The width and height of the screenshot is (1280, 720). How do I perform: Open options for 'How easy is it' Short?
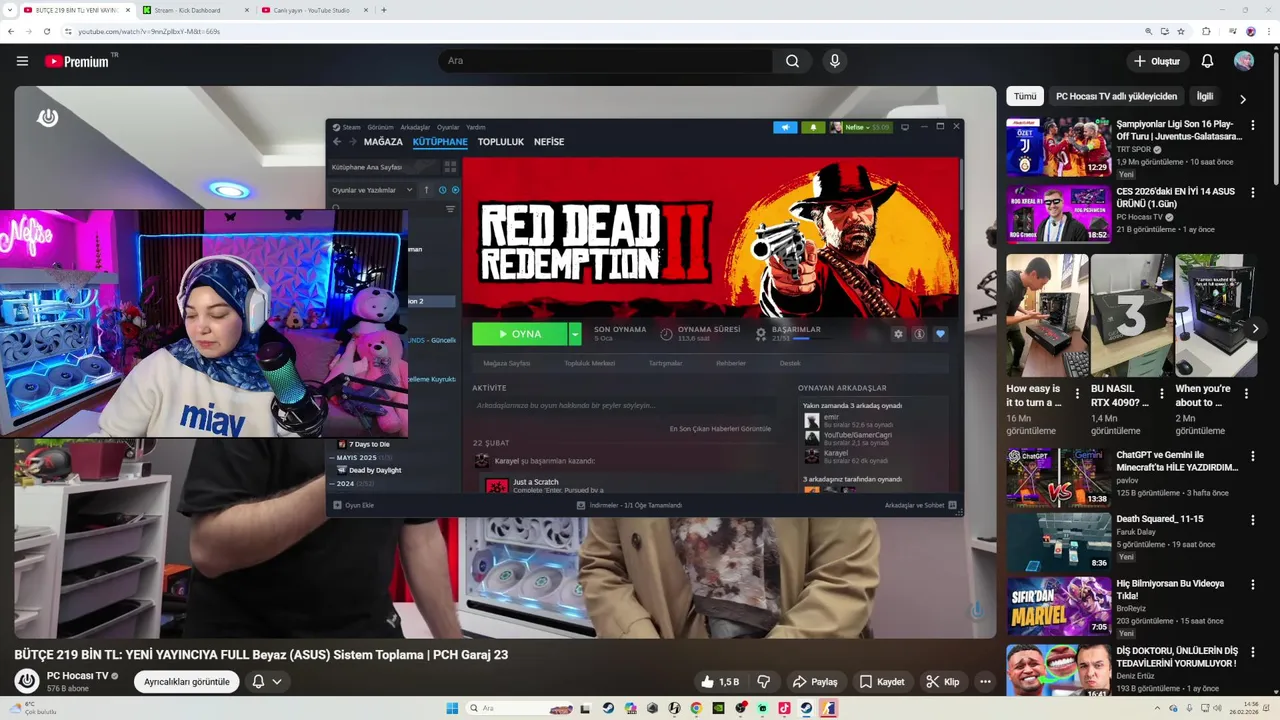point(1077,394)
